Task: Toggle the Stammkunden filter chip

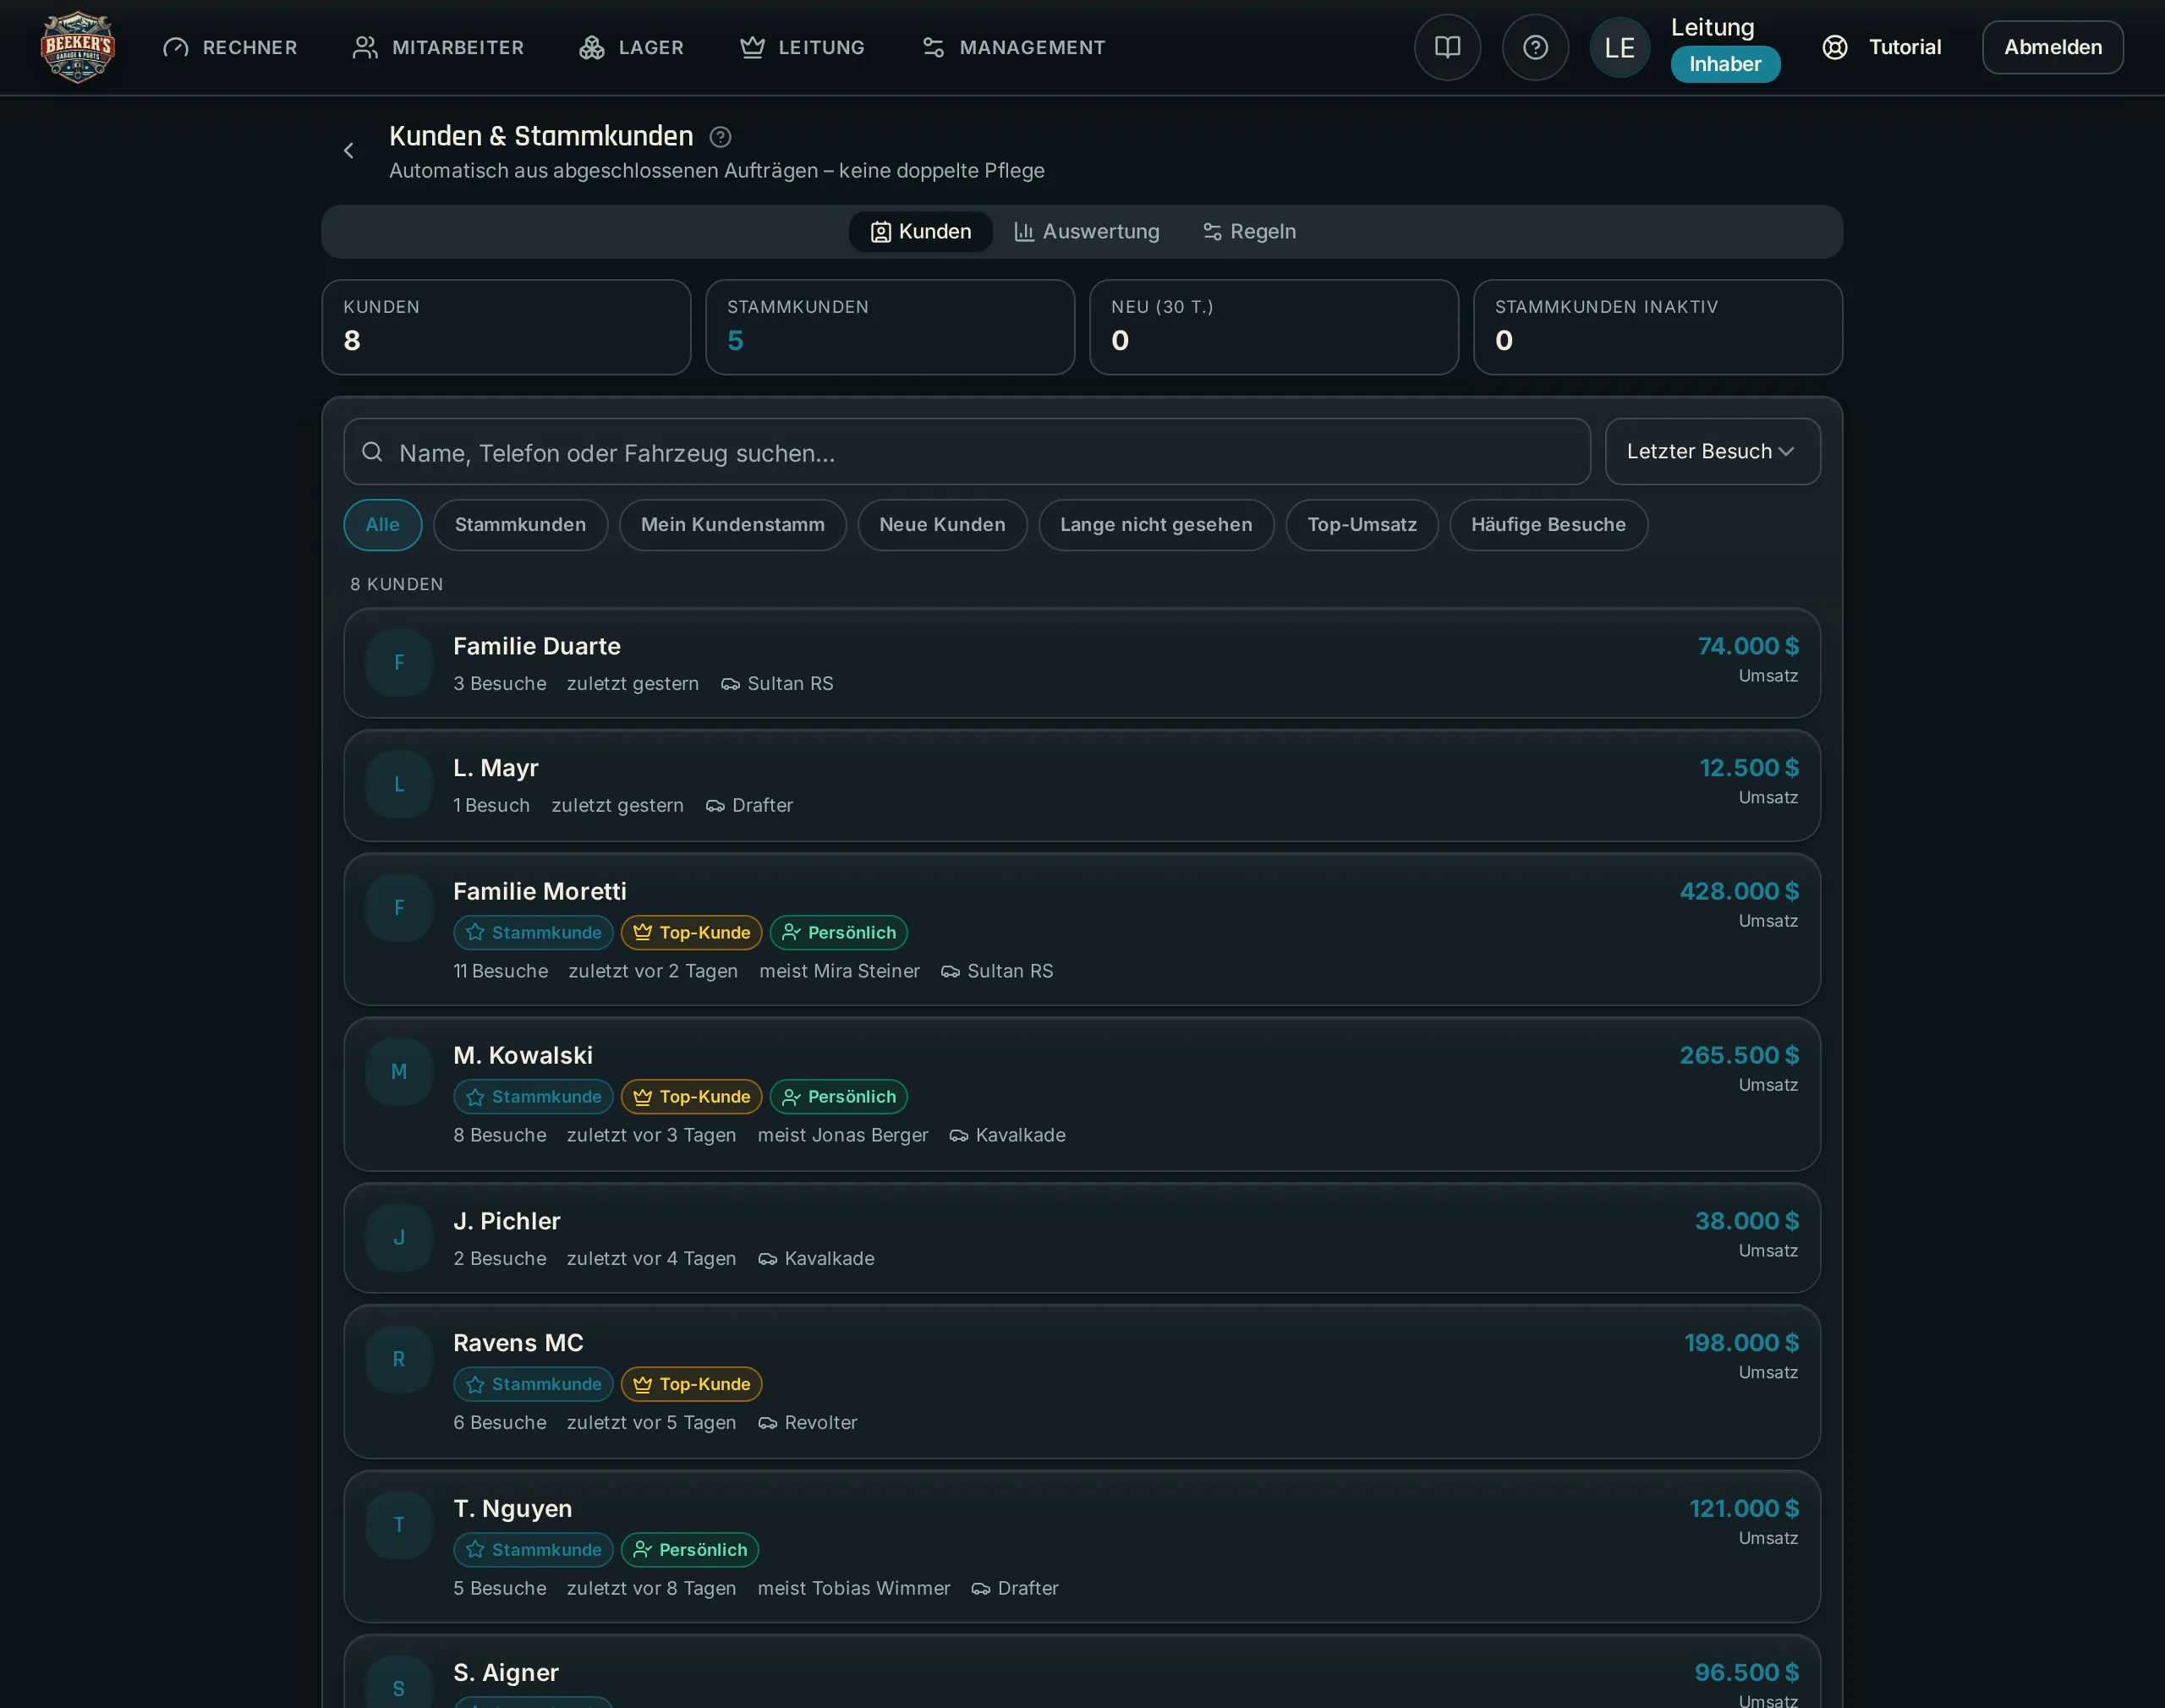Action: tap(520, 525)
